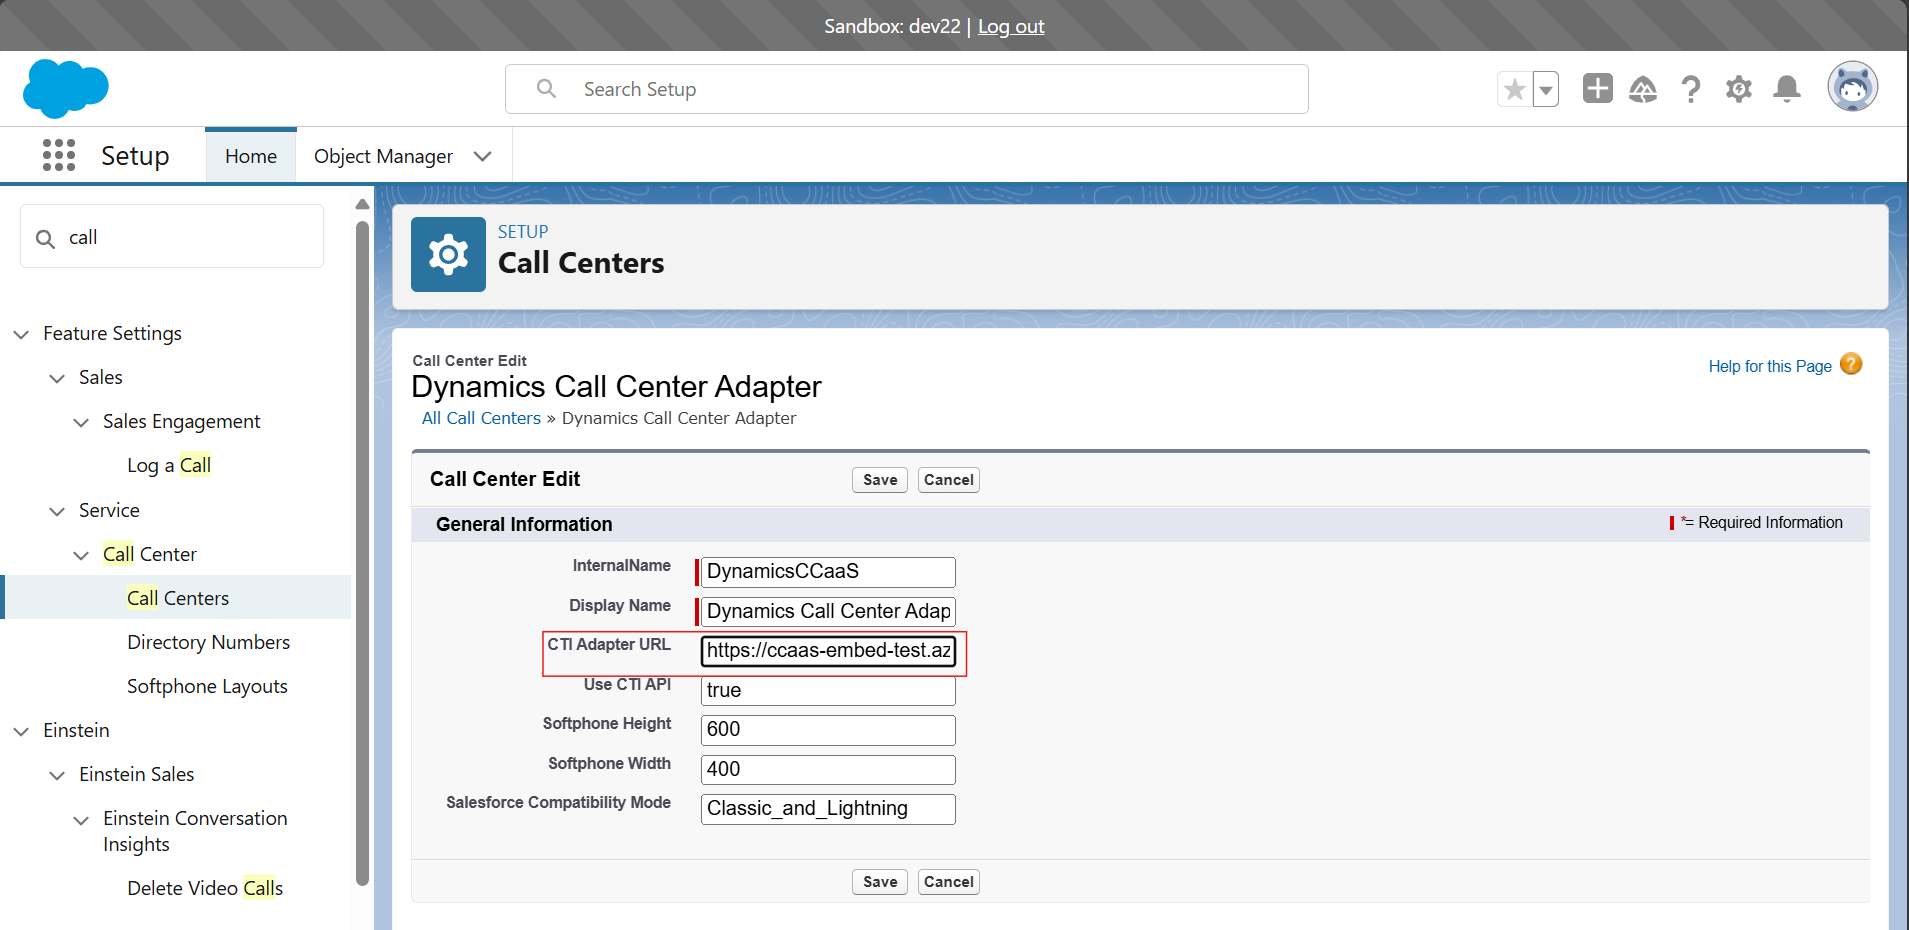Open the Object Manager tab
The image size is (1909, 930).
(x=383, y=156)
